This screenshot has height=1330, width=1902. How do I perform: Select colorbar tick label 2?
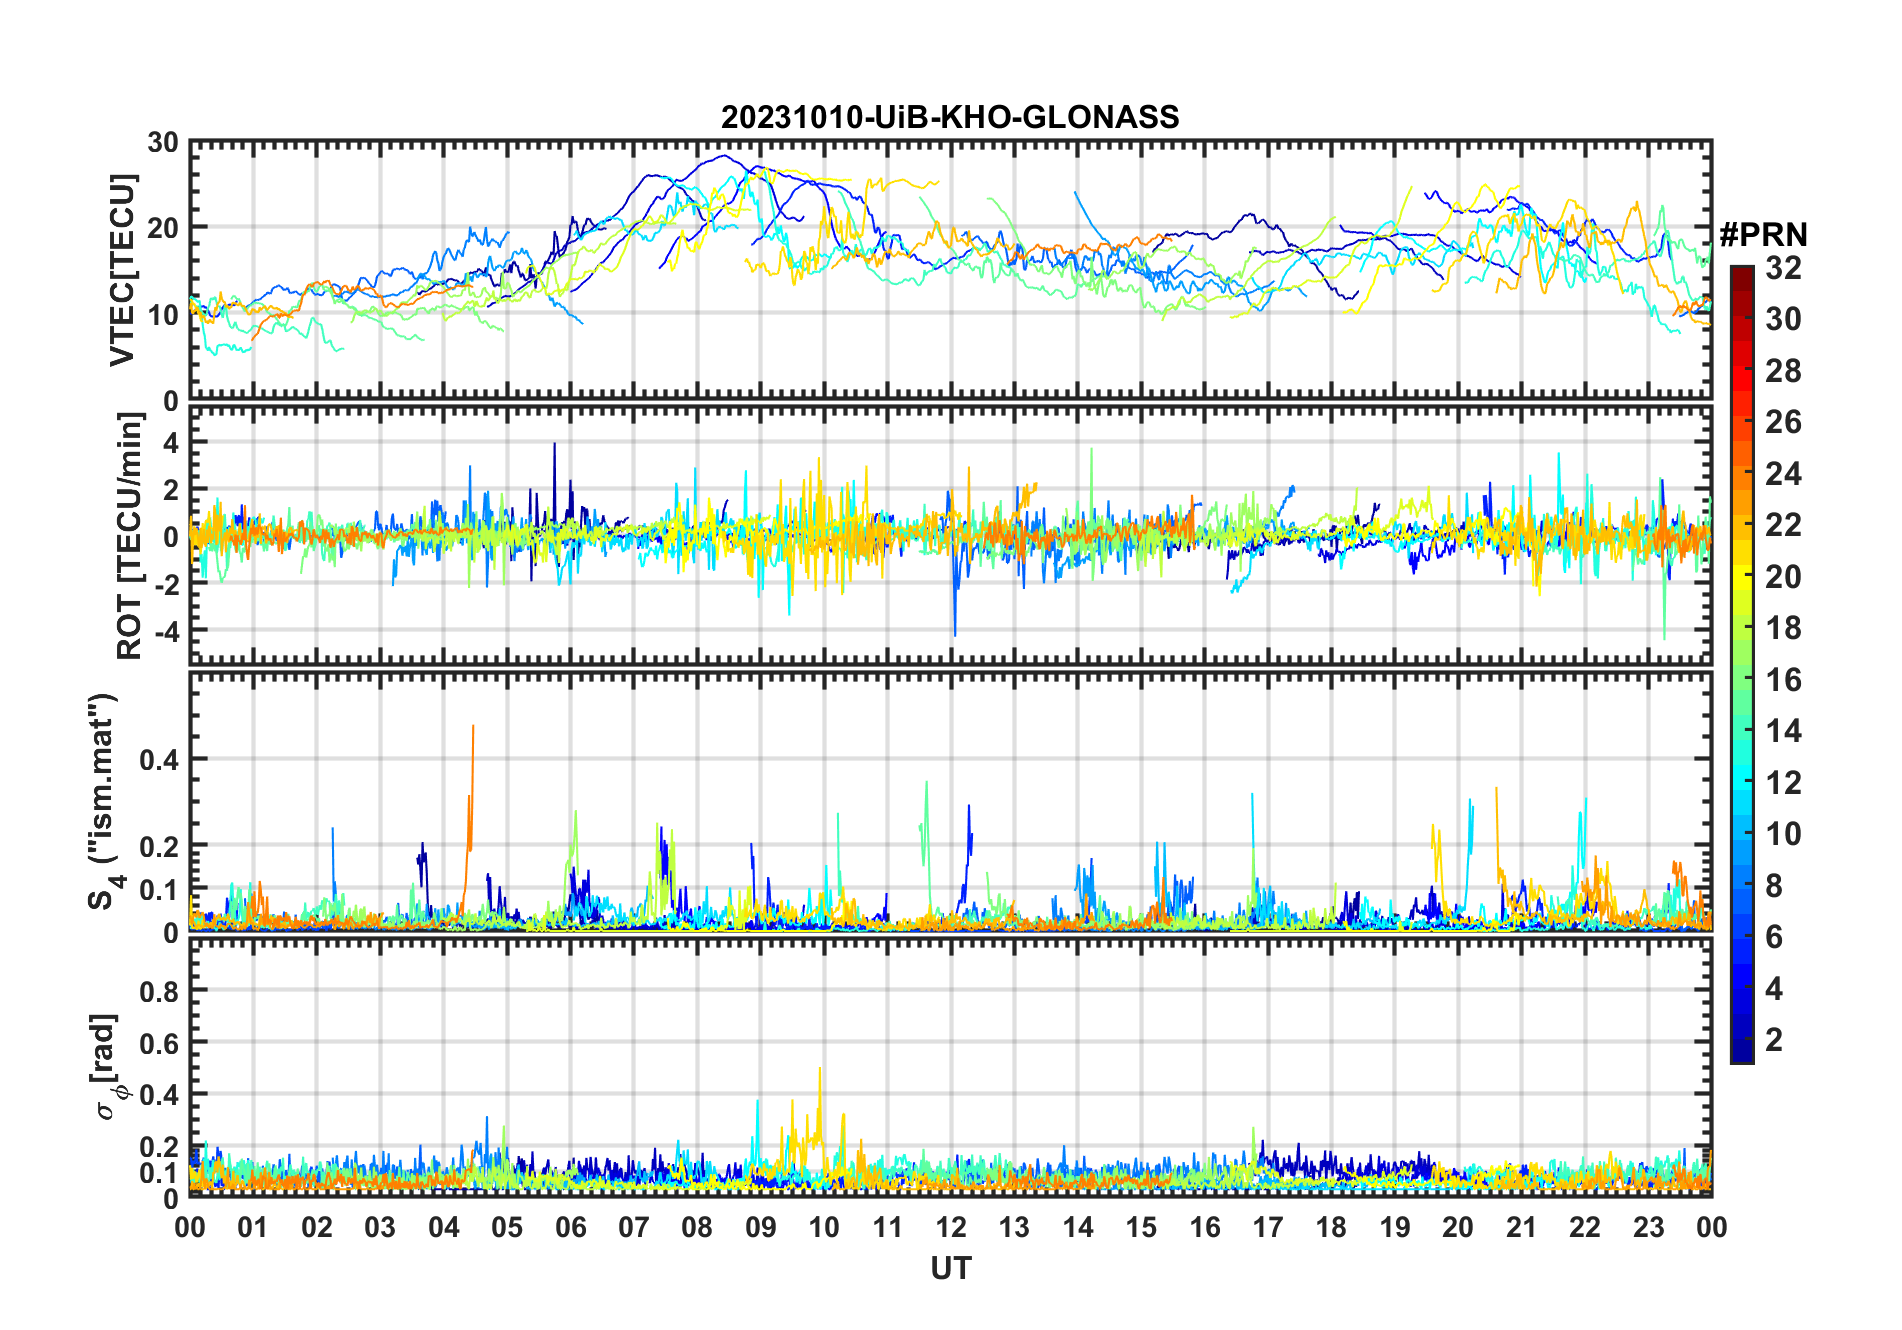[1774, 1039]
